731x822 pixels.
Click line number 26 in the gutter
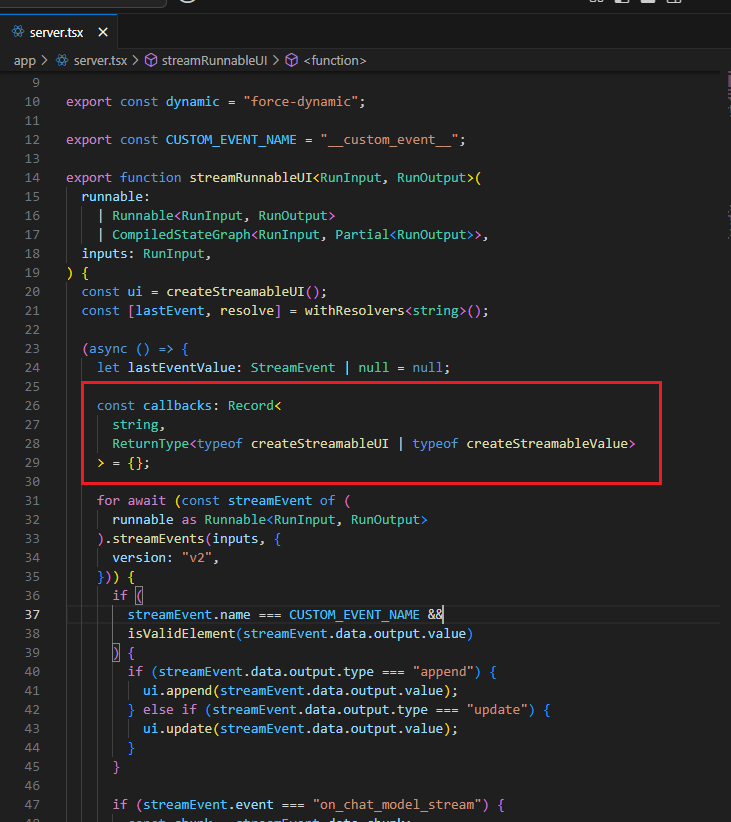pos(32,406)
